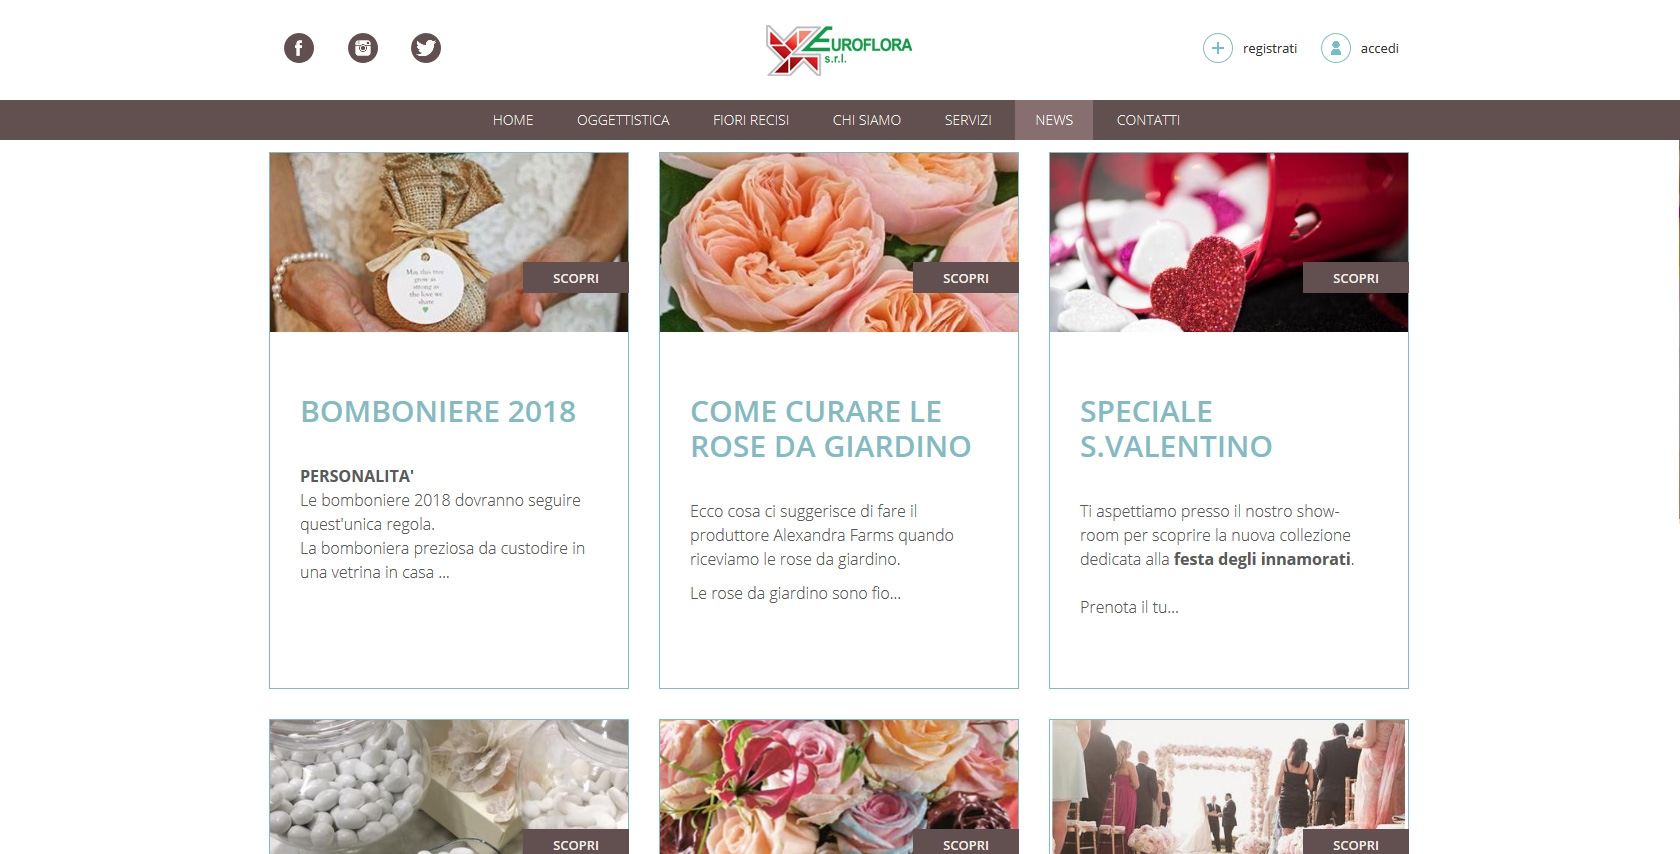Click the wedding ceremony photo thumbnail

(1229, 787)
